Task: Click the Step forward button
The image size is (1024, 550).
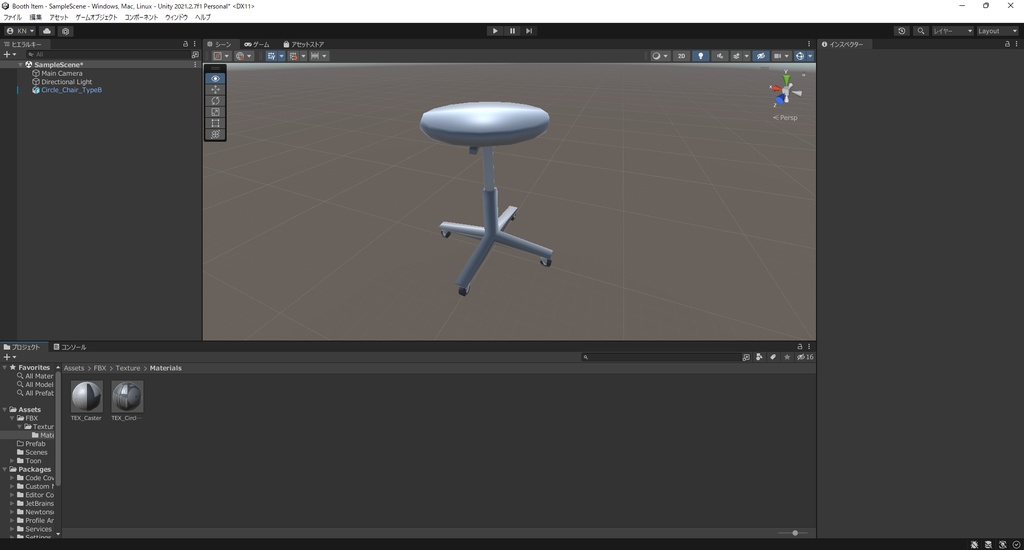Action: tap(529, 31)
